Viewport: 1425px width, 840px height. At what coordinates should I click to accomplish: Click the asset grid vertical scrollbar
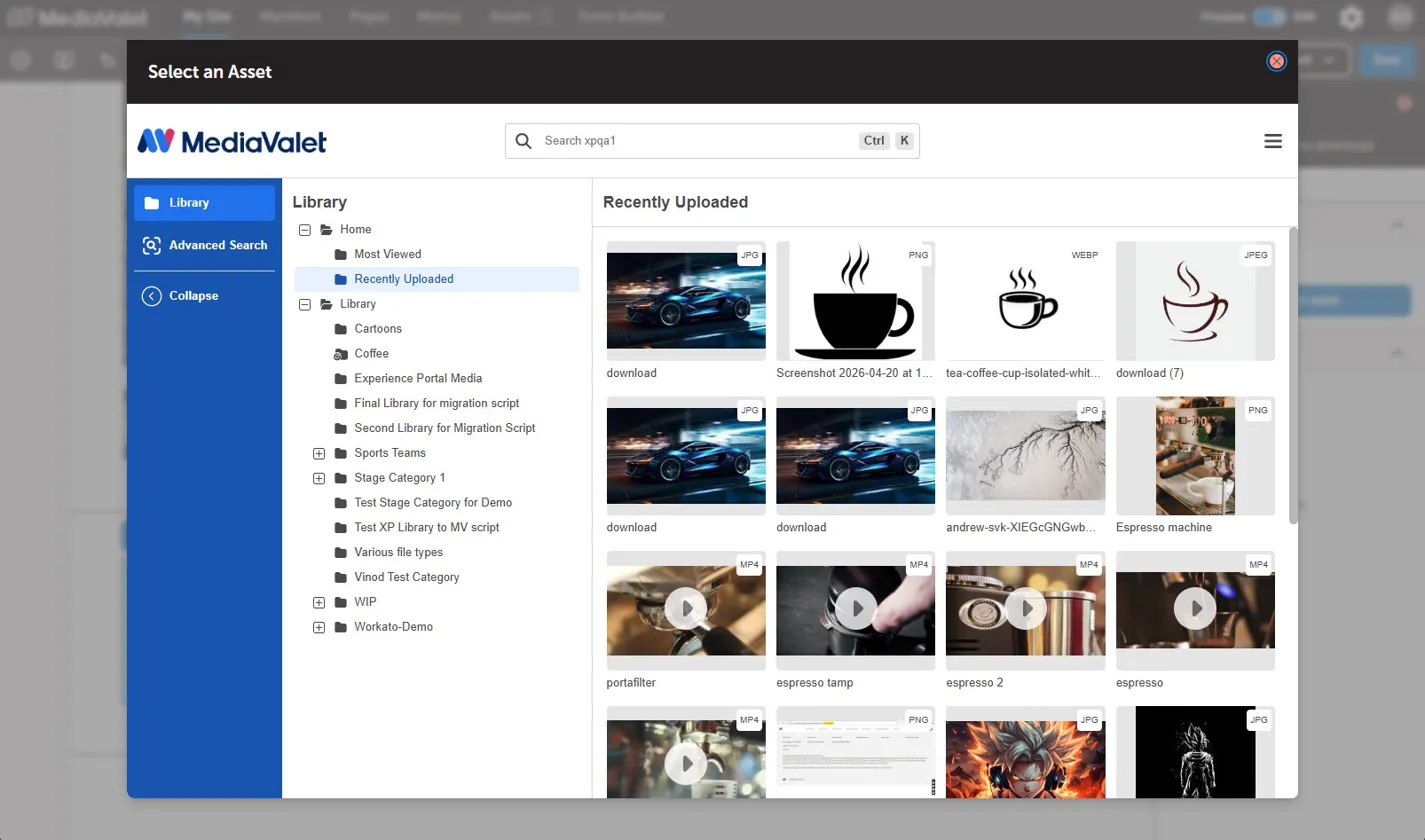(1293, 375)
